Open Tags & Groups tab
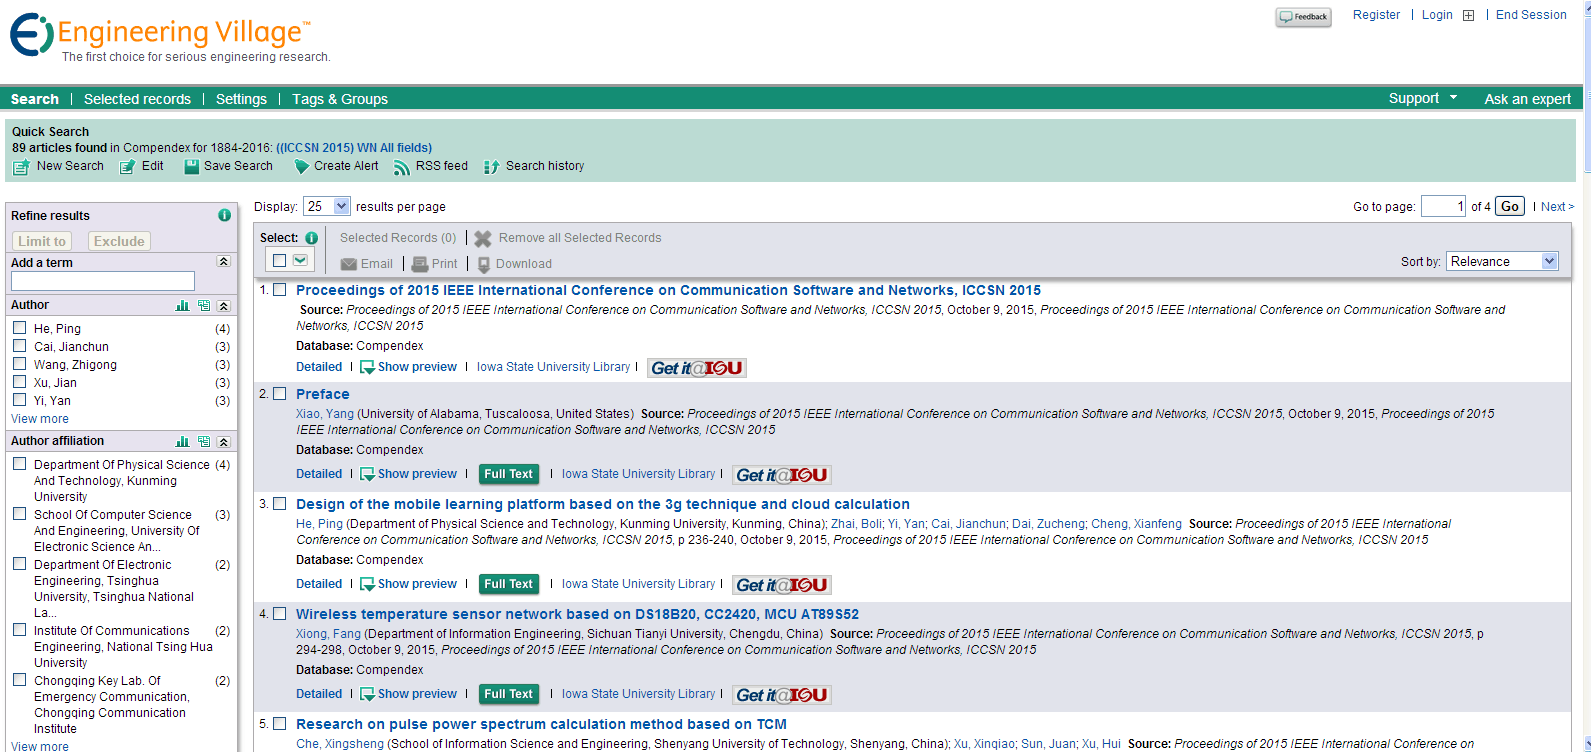The image size is (1591, 752). tap(340, 99)
